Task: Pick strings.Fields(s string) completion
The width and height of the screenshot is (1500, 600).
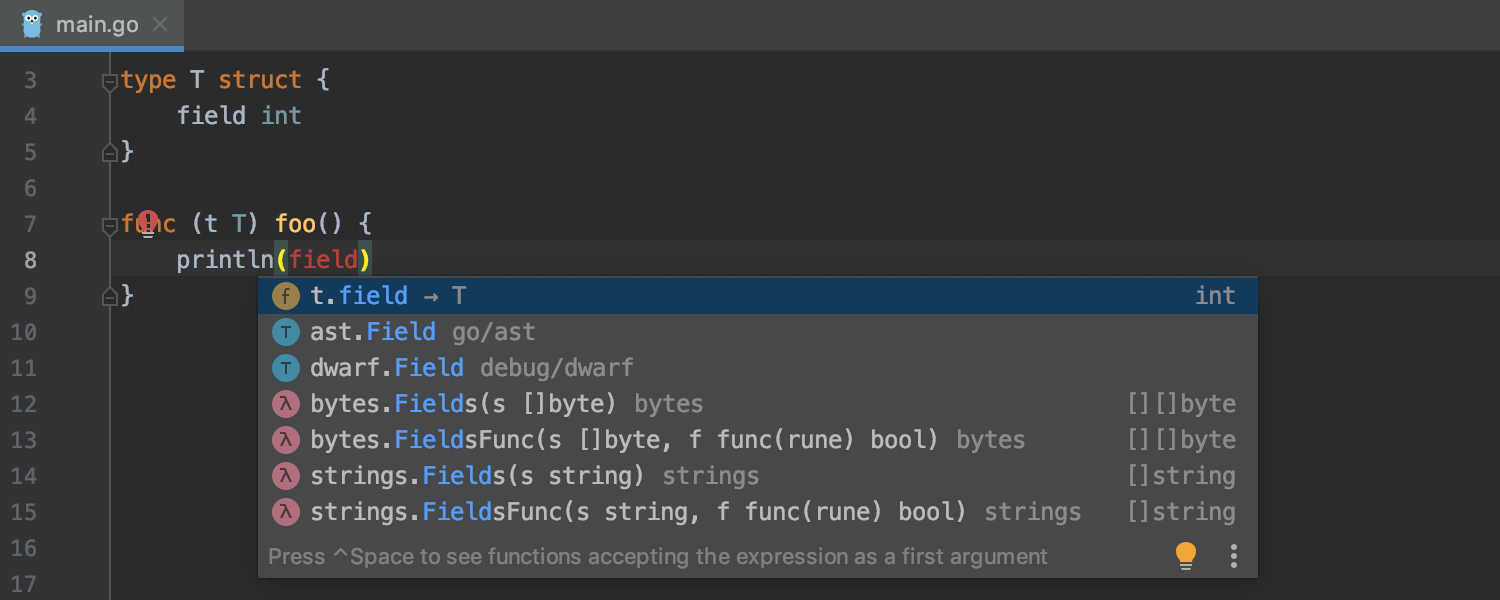Action: [x=758, y=476]
